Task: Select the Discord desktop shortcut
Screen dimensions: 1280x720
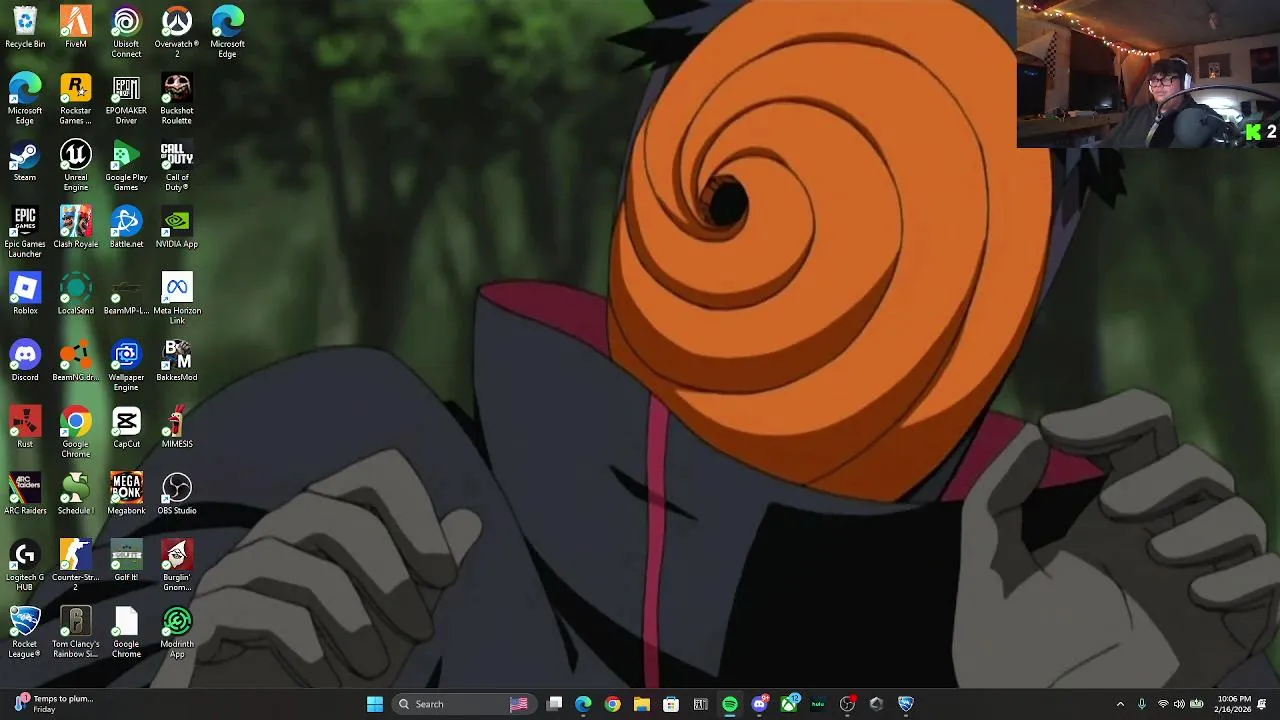Action: tap(25, 361)
